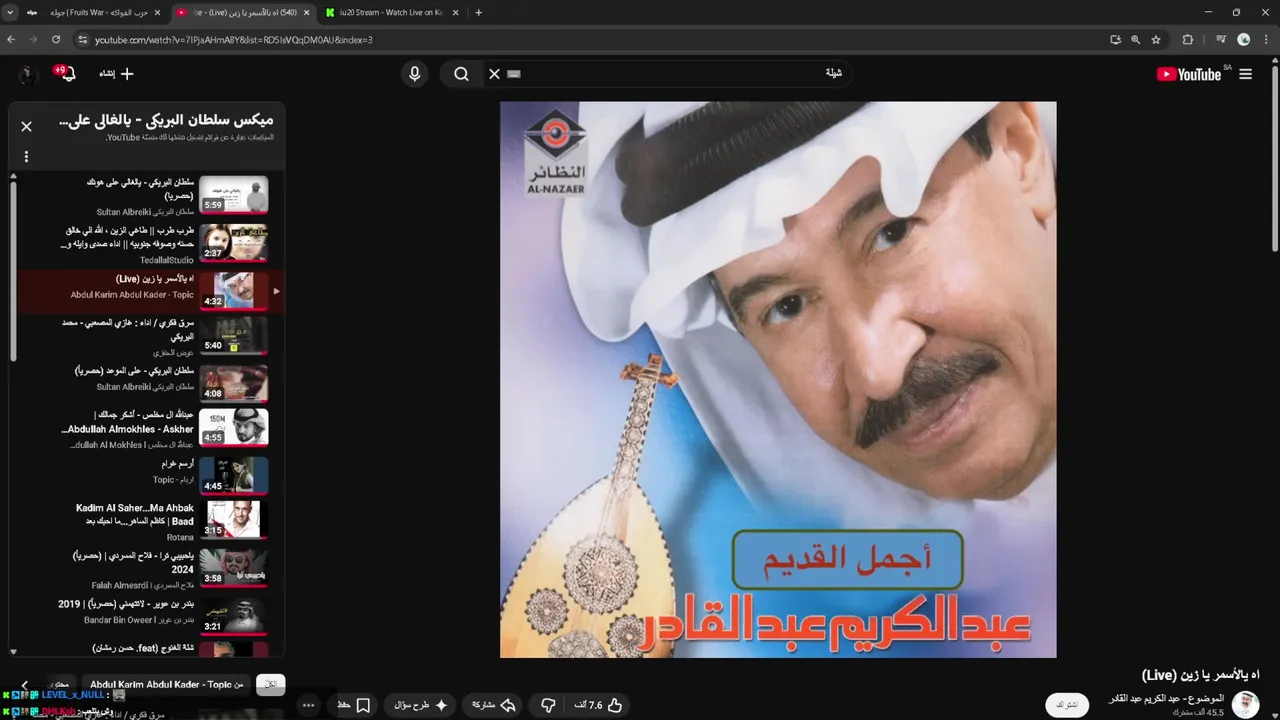
Task: Close the Fruits War tab
Action: 158,12
